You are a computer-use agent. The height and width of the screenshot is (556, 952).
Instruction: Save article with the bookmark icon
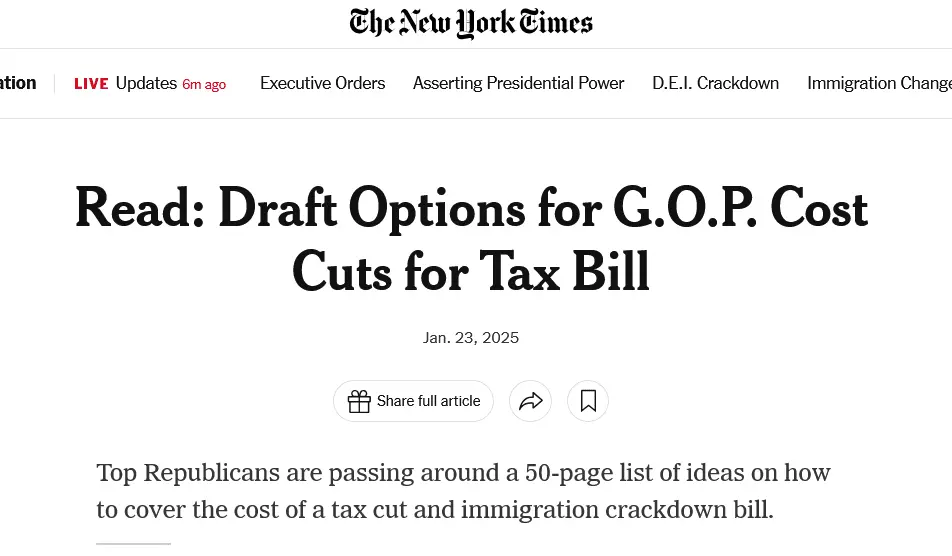click(x=588, y=401)
